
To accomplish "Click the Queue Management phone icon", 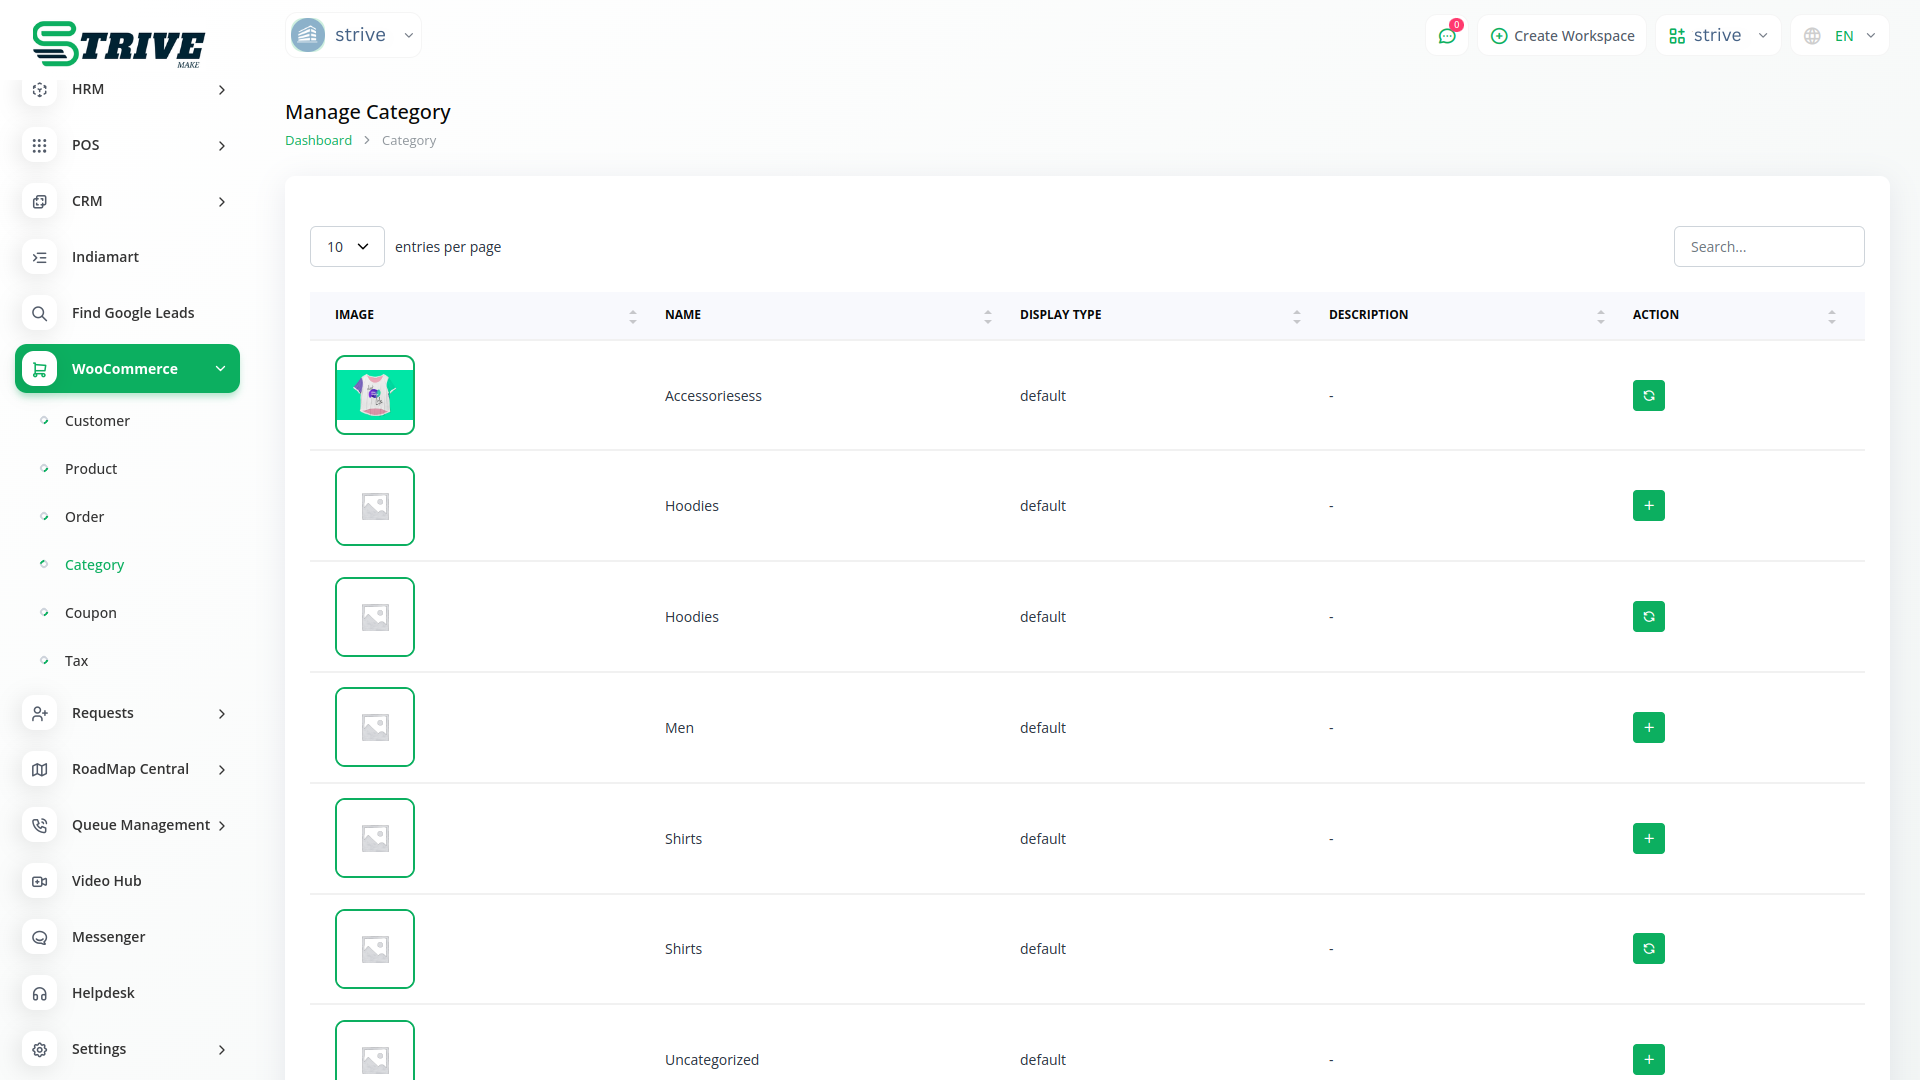I will coord(39,825).
